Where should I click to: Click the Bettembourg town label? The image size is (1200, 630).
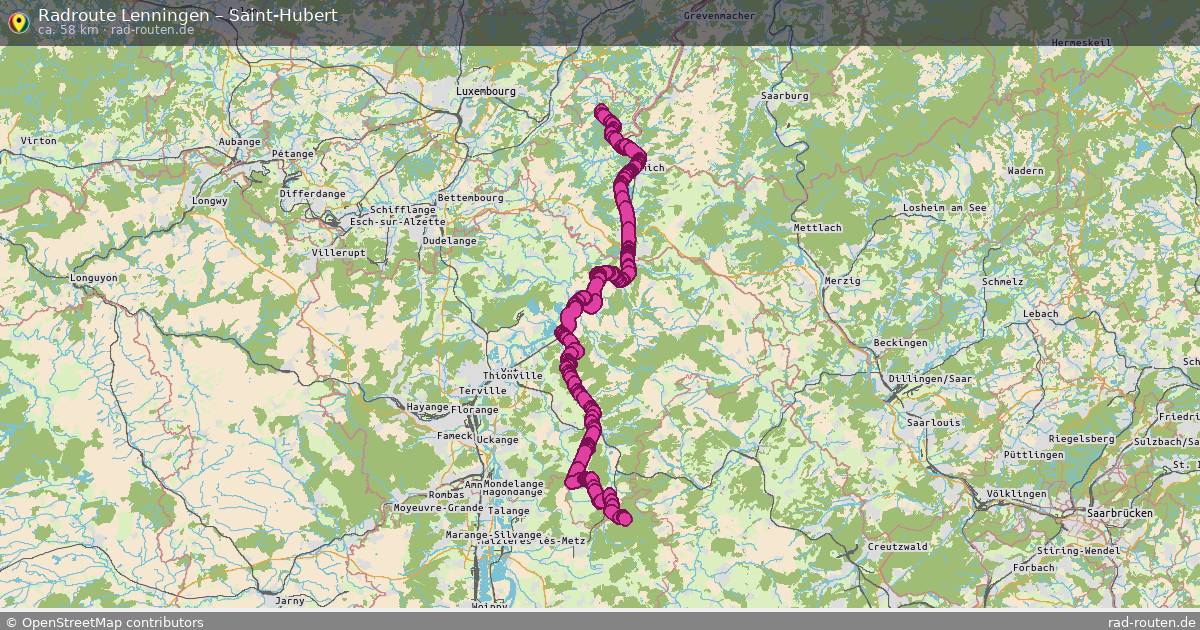(x=471, y=198)
